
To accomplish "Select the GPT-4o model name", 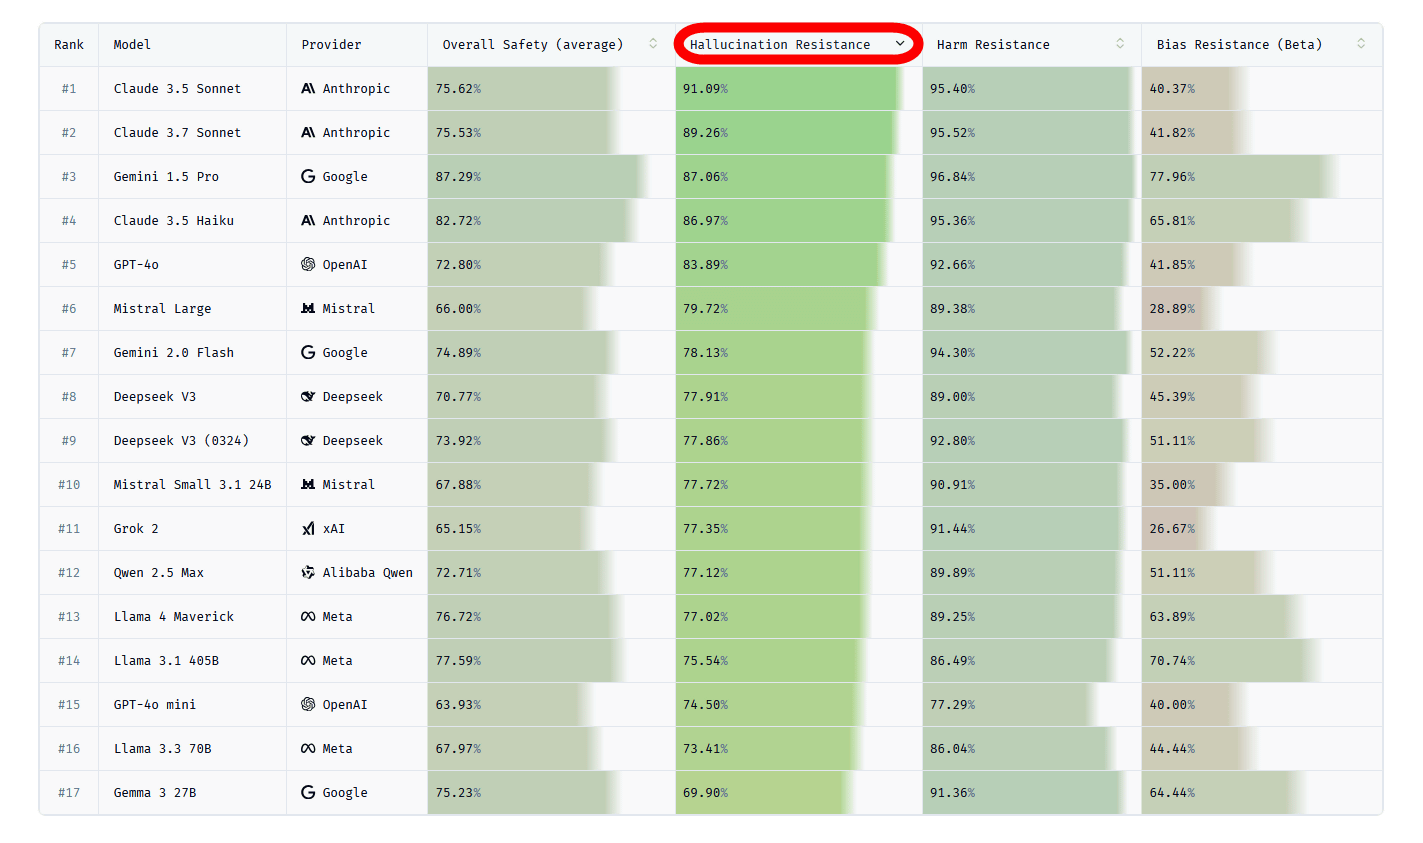I will [x=136, y=265].
